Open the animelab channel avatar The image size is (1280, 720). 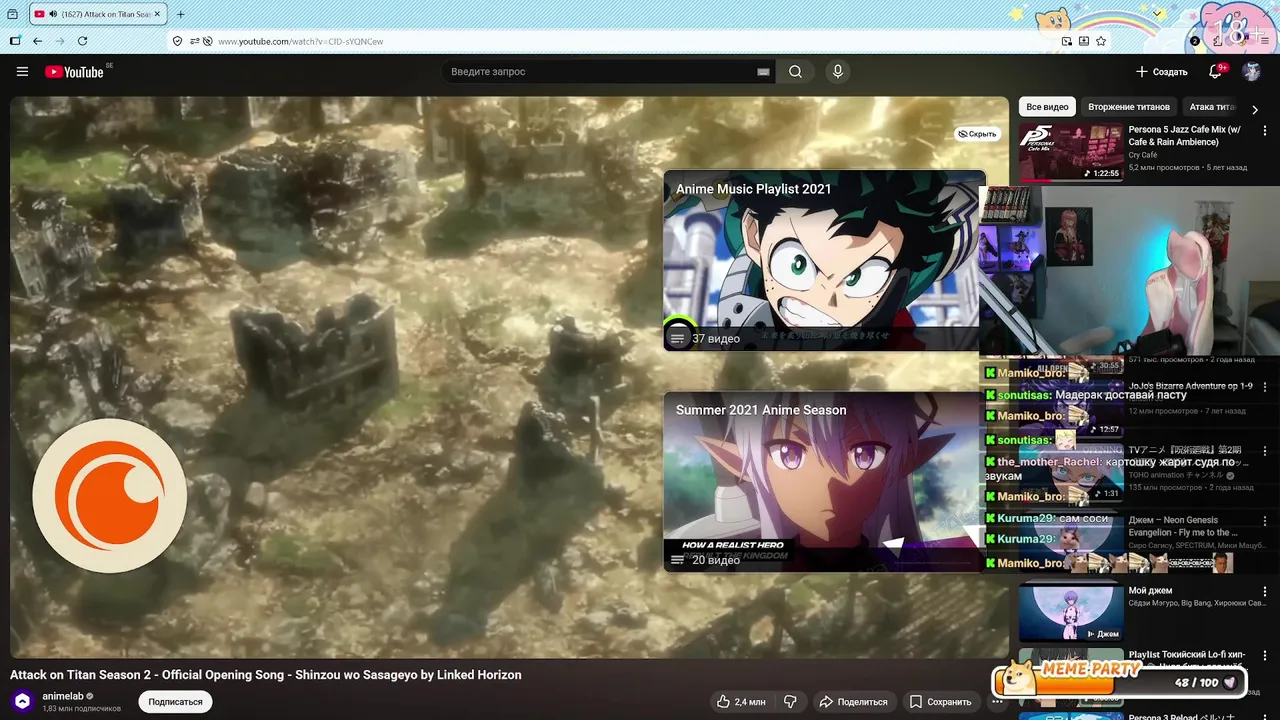(x=23, y=702)
